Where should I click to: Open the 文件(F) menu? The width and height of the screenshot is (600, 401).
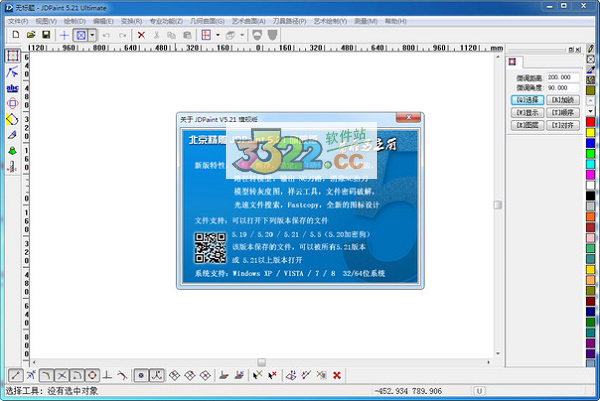(x=17, y=20)
